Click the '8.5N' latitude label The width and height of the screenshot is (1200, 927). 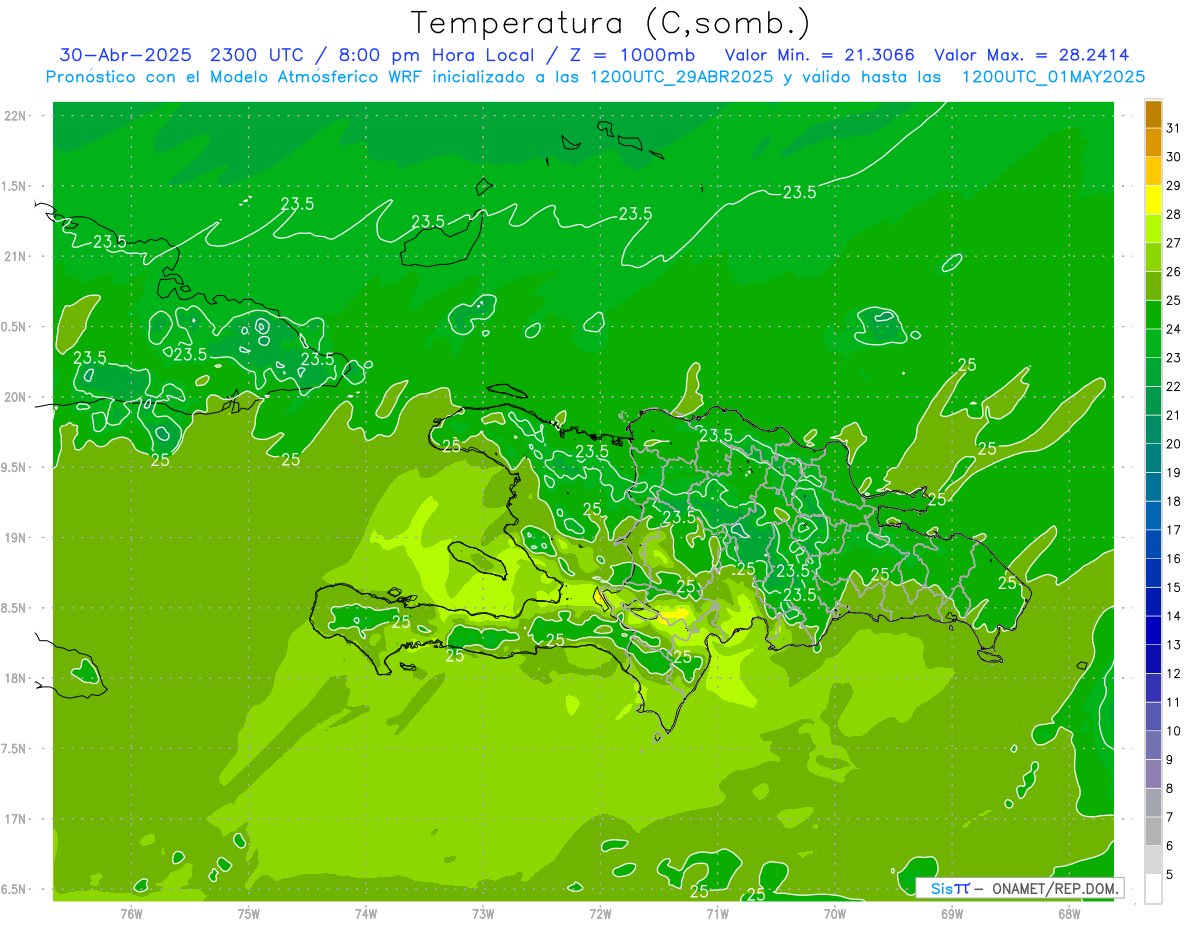[15, 608]
